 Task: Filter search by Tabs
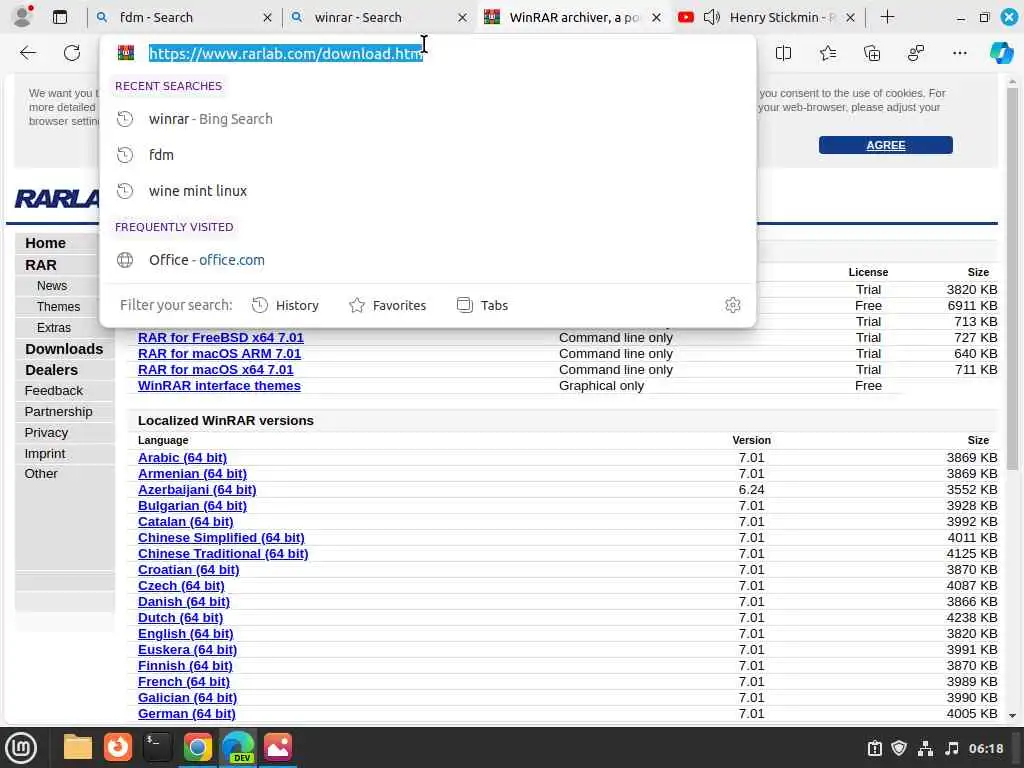pyautogui.click(x=483, y=305)
